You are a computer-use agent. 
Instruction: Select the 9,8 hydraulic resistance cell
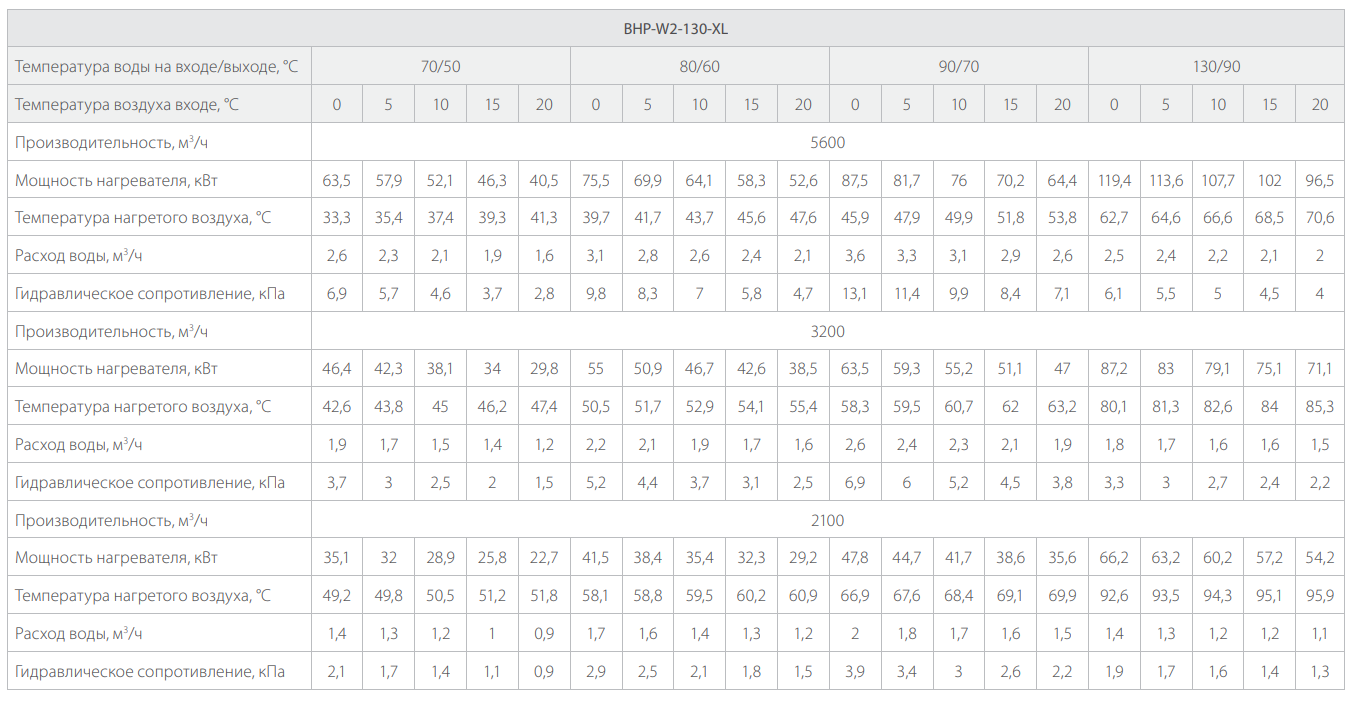(x=596, y=294)
